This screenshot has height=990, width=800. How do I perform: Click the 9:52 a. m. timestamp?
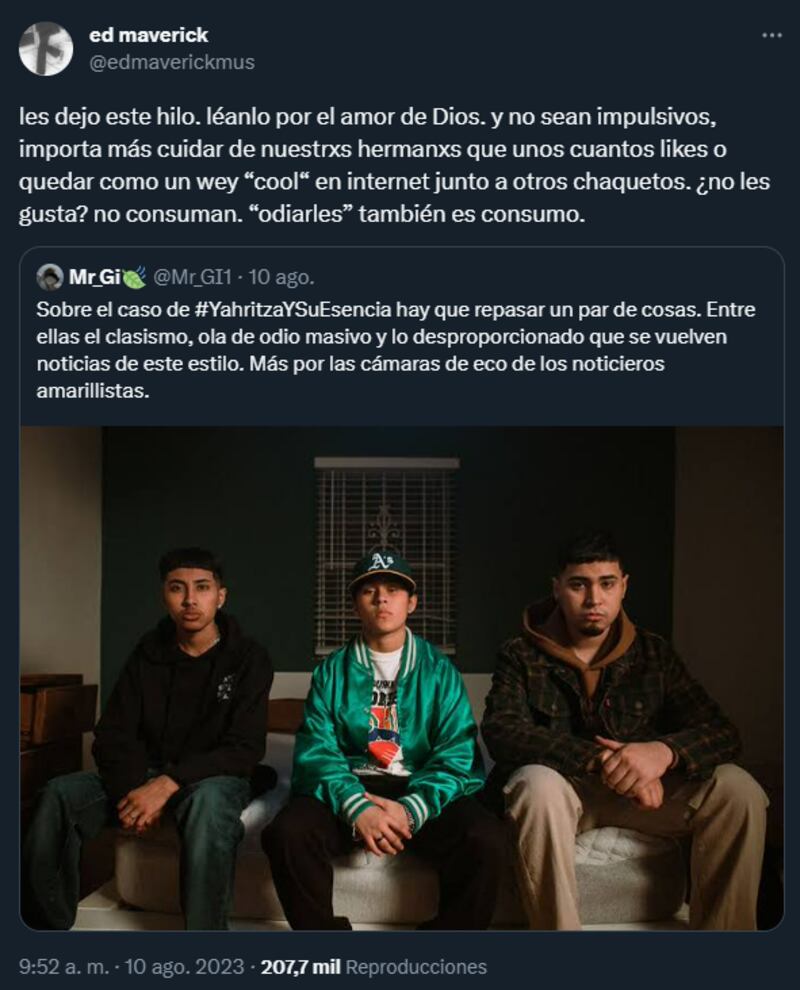(x=64, y=967)
